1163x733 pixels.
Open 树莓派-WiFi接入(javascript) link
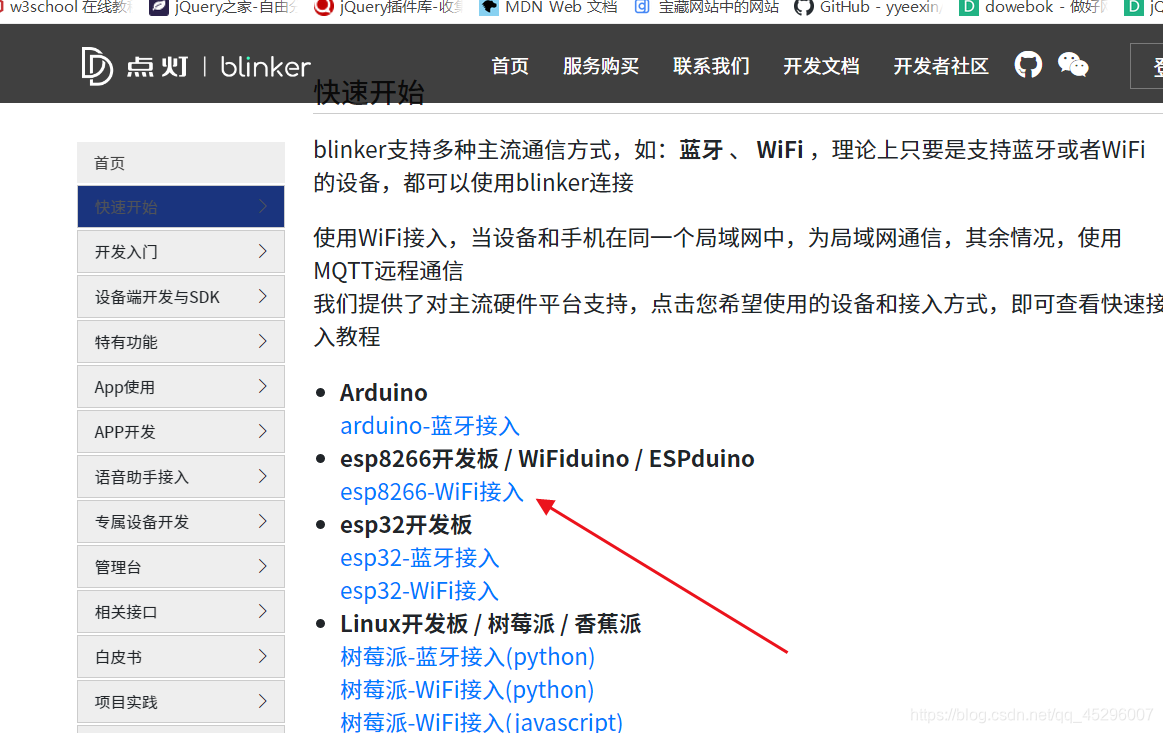pos(481,722)
